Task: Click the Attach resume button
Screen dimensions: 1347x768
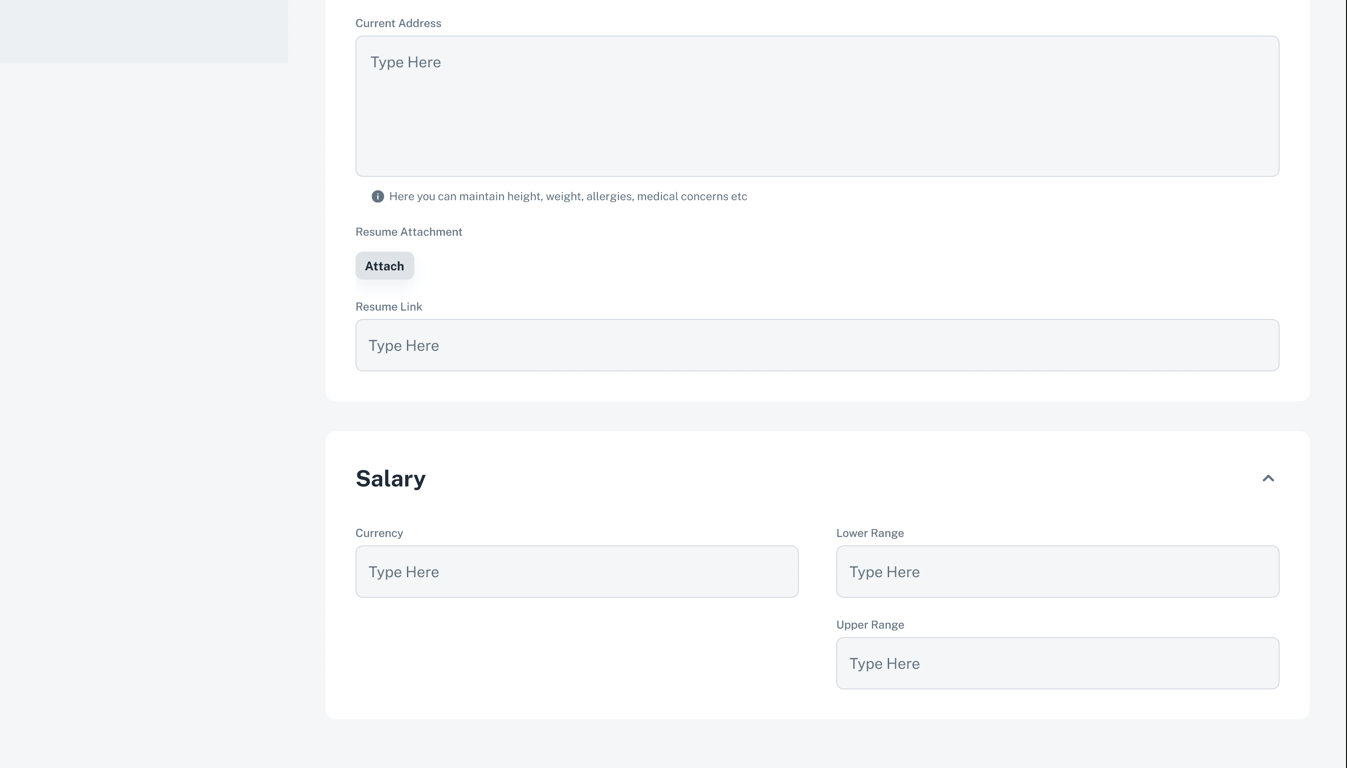Action: [385, 266]
